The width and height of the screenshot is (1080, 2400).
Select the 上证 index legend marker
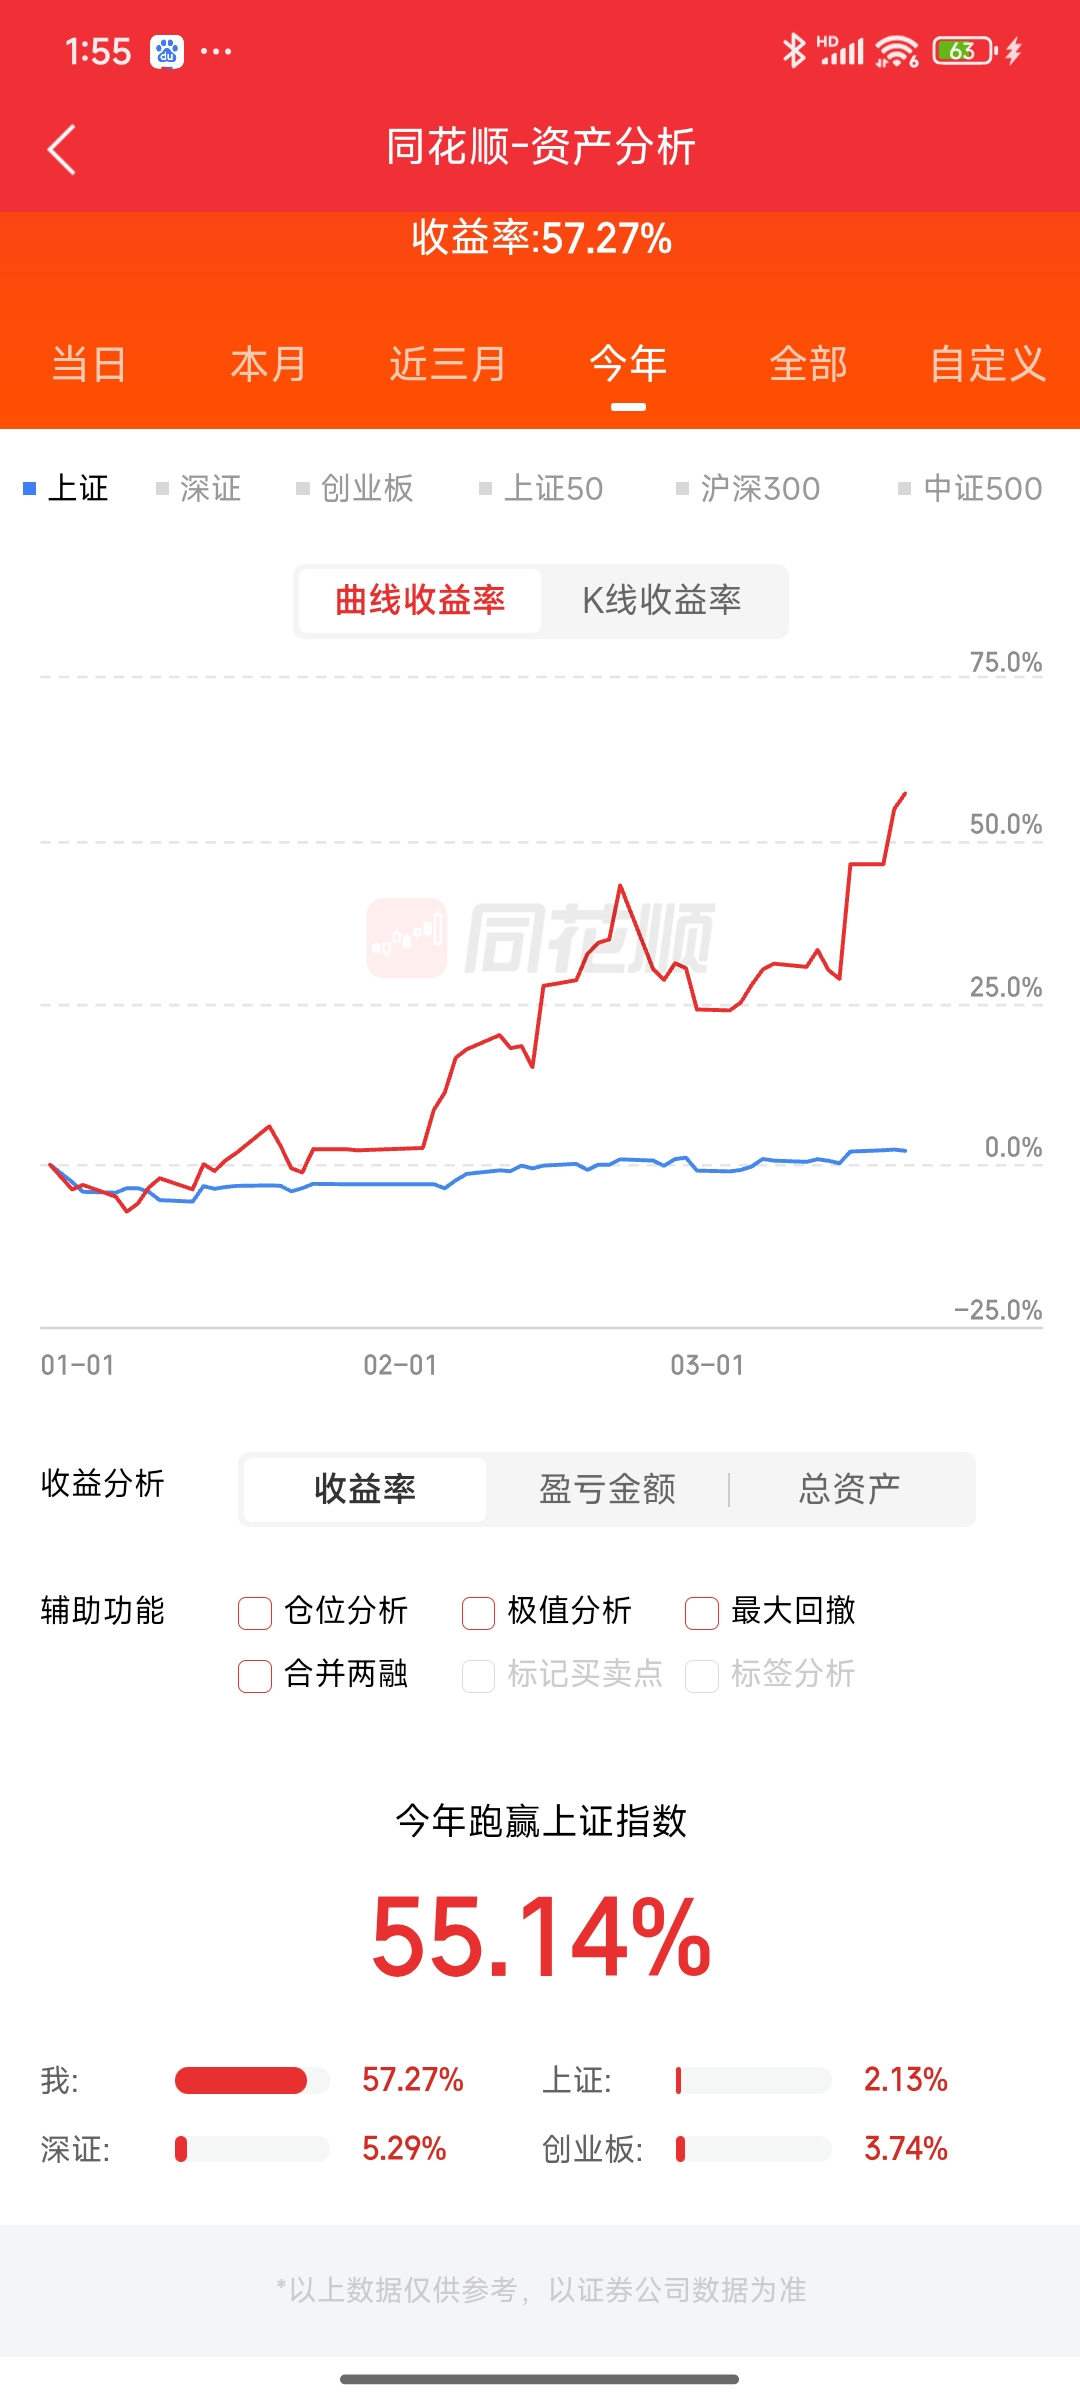[x=30, y=488]
